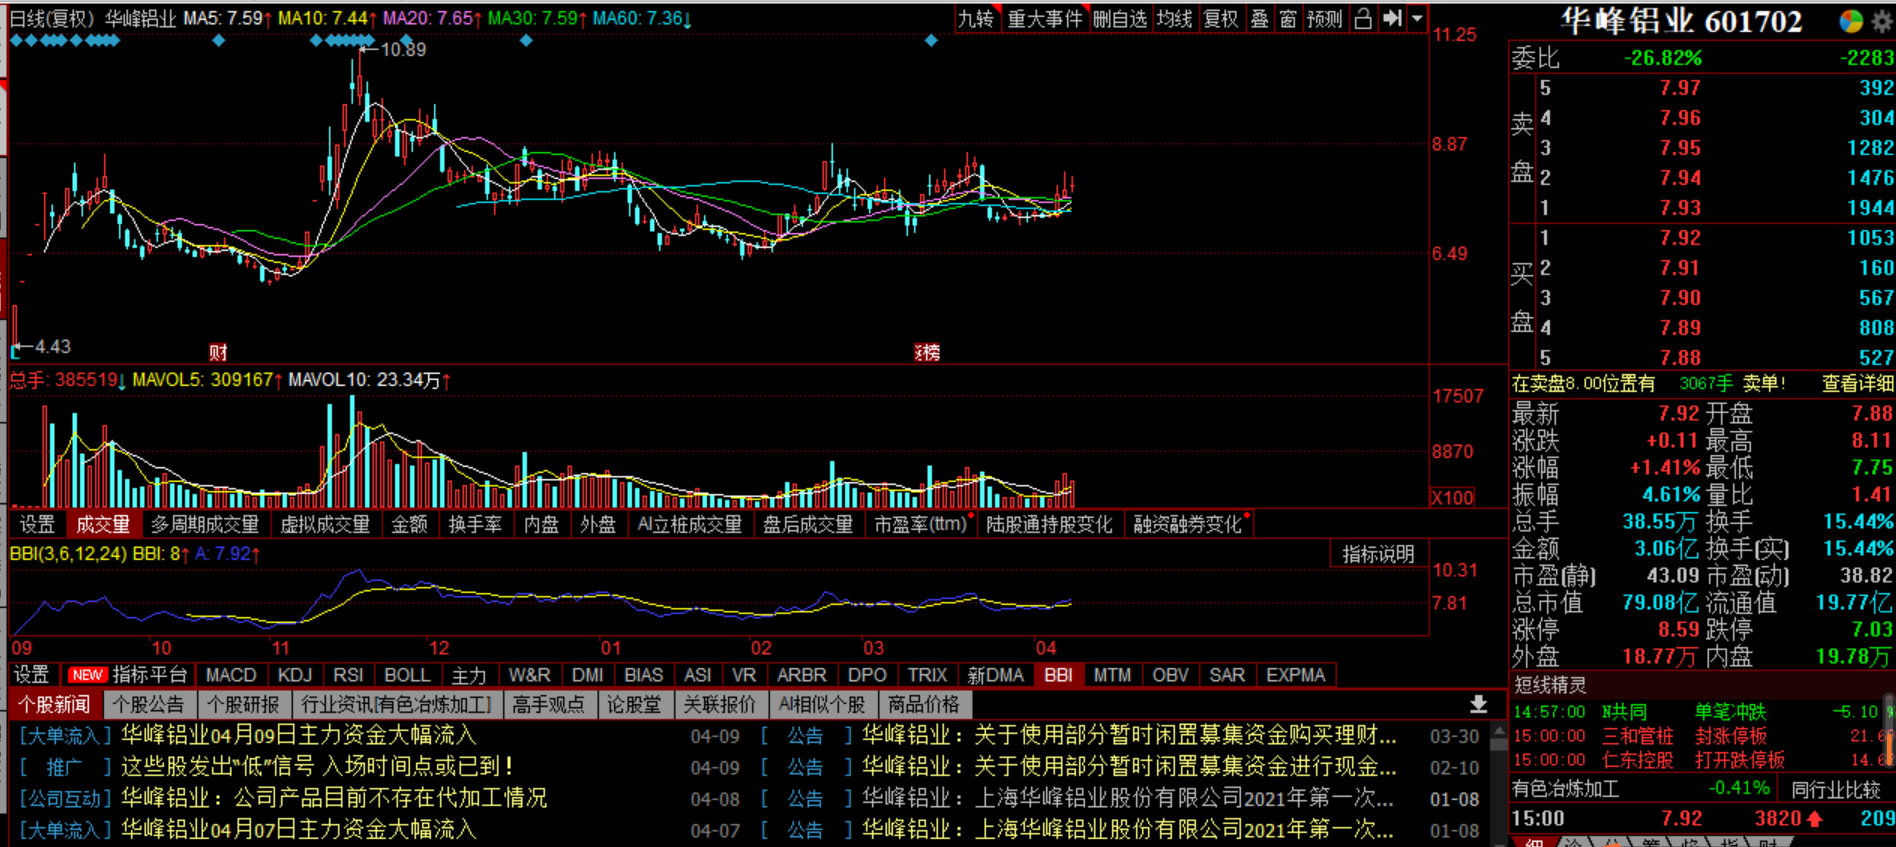Switch indicator to KDJ
Image resolution: width=1896 pixels, height=847 pixels.
(295, 675)
